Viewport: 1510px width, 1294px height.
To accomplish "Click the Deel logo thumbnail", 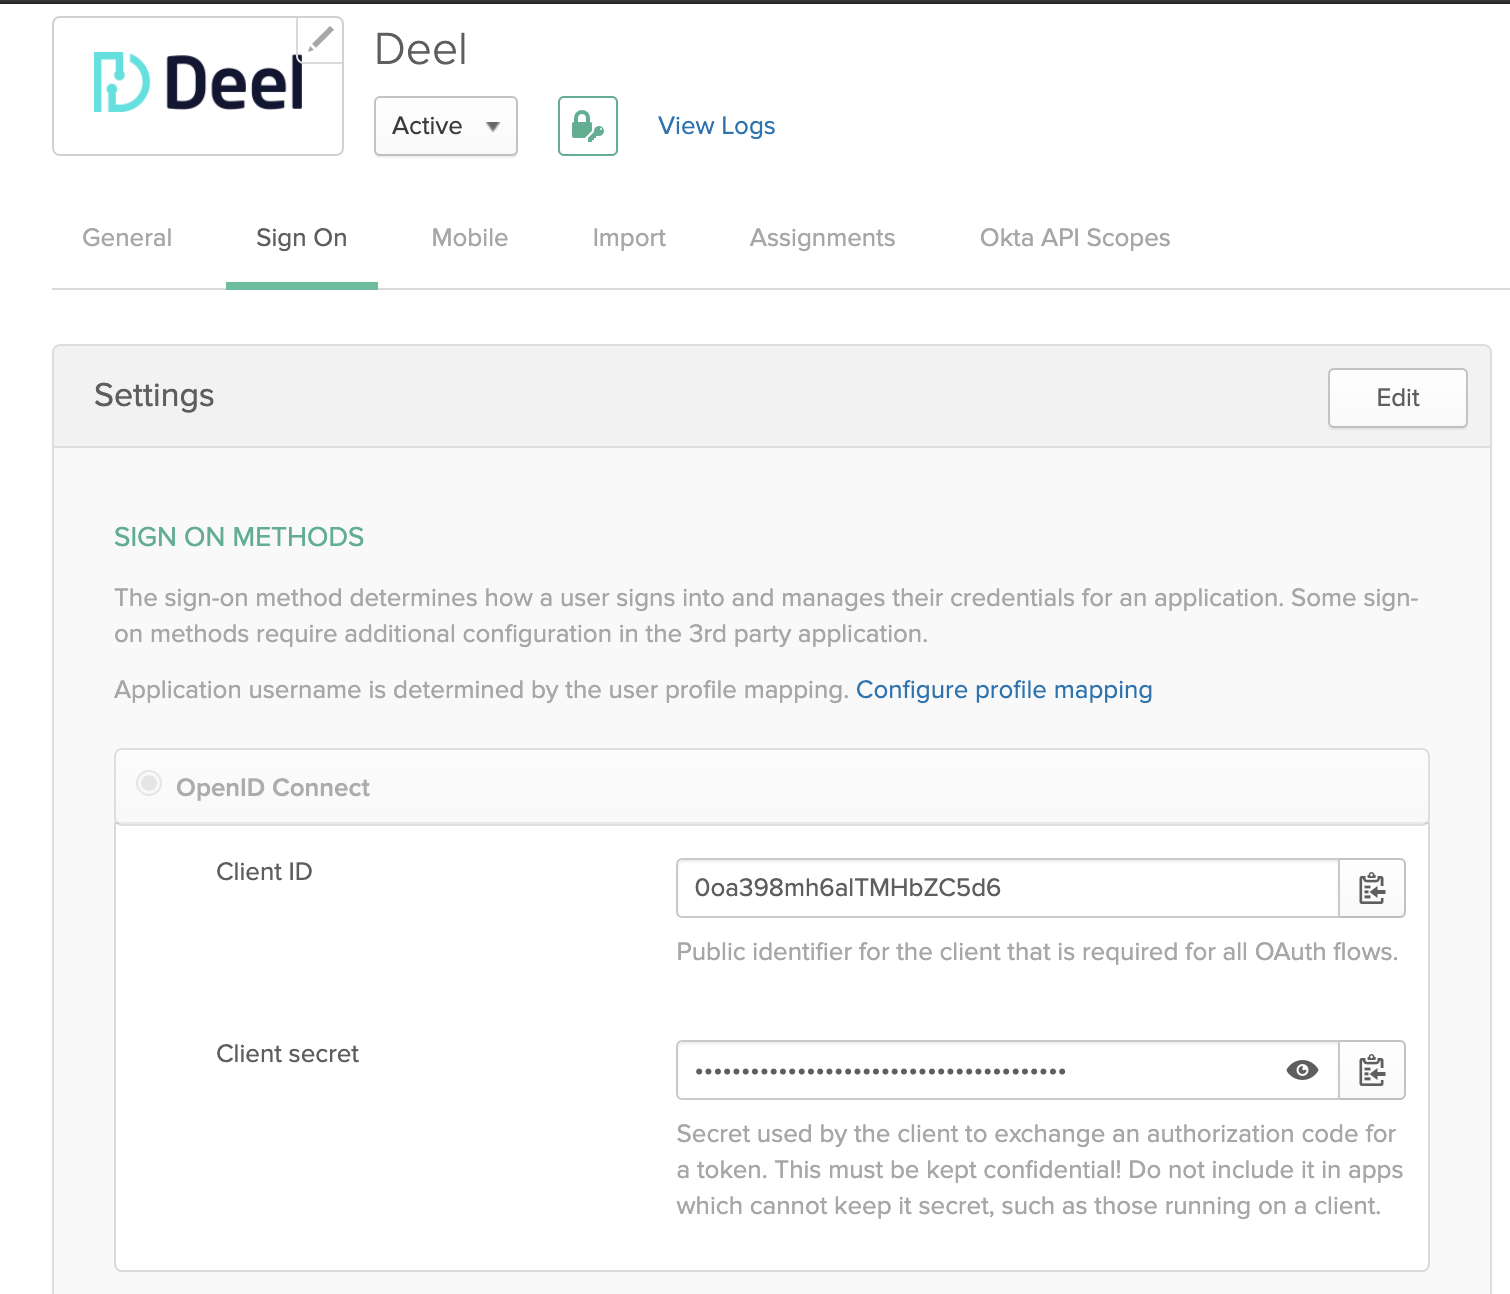I will [x=198, y=86].
